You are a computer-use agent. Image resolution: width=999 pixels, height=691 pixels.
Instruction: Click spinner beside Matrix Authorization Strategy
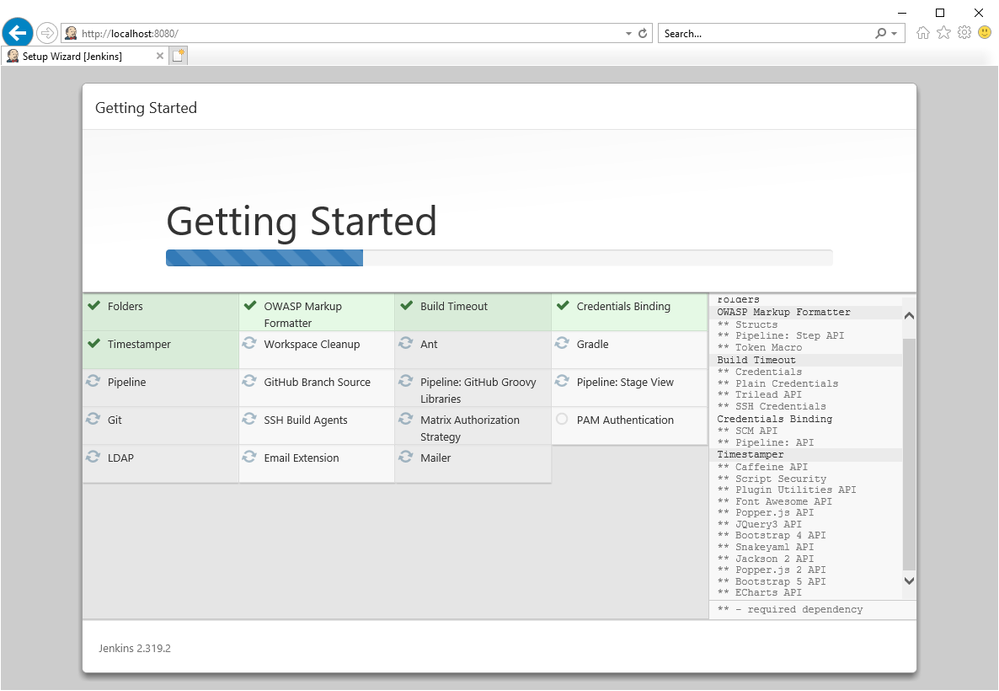pyautogui.click(x=406, y=419)
